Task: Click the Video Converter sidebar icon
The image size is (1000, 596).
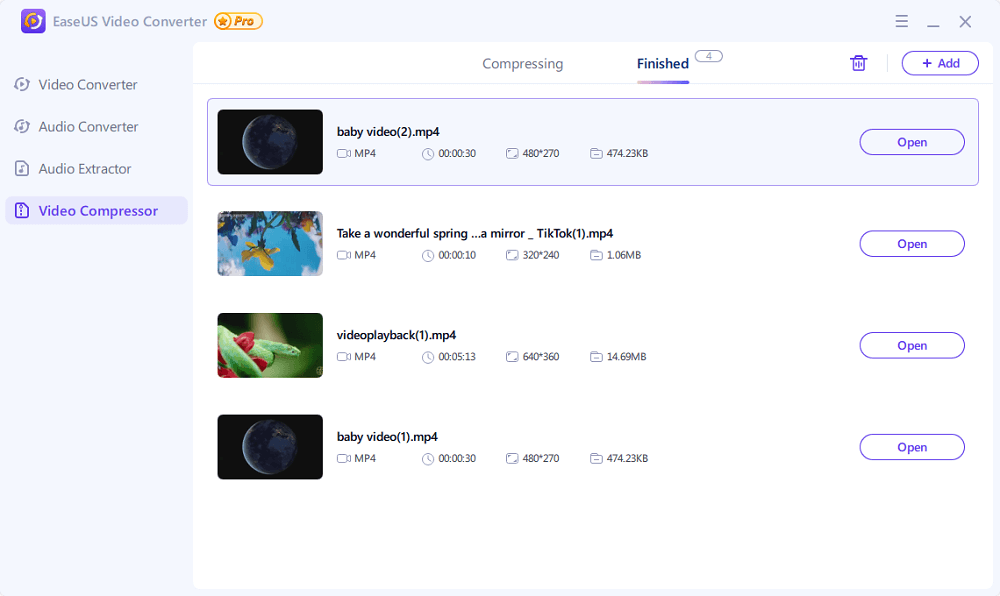Action: [x=22, y=85]
